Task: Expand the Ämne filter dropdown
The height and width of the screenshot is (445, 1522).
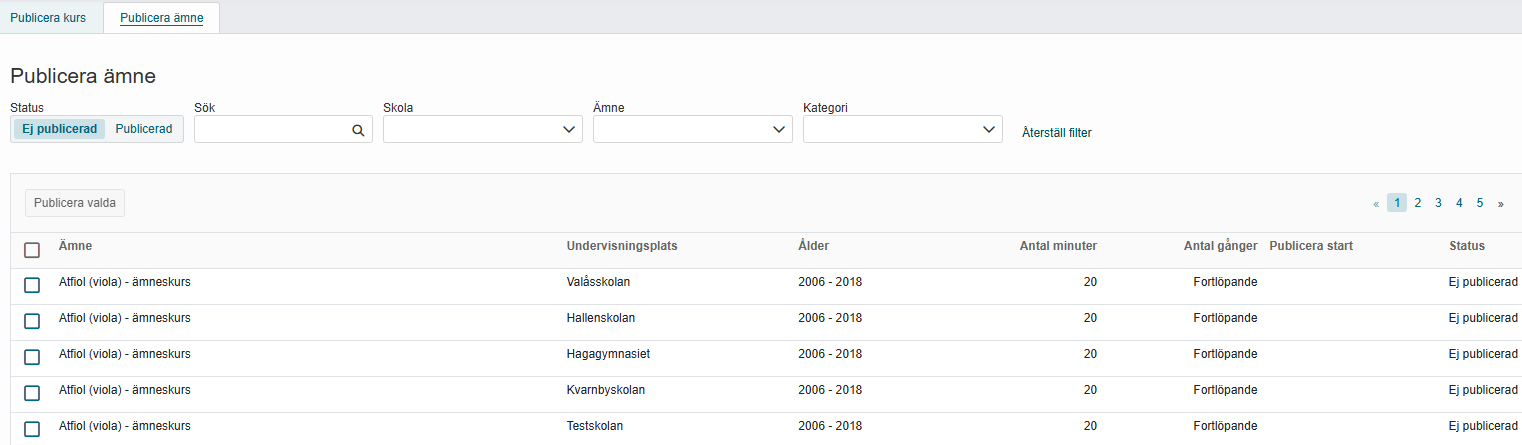Action: click(693, 129)
